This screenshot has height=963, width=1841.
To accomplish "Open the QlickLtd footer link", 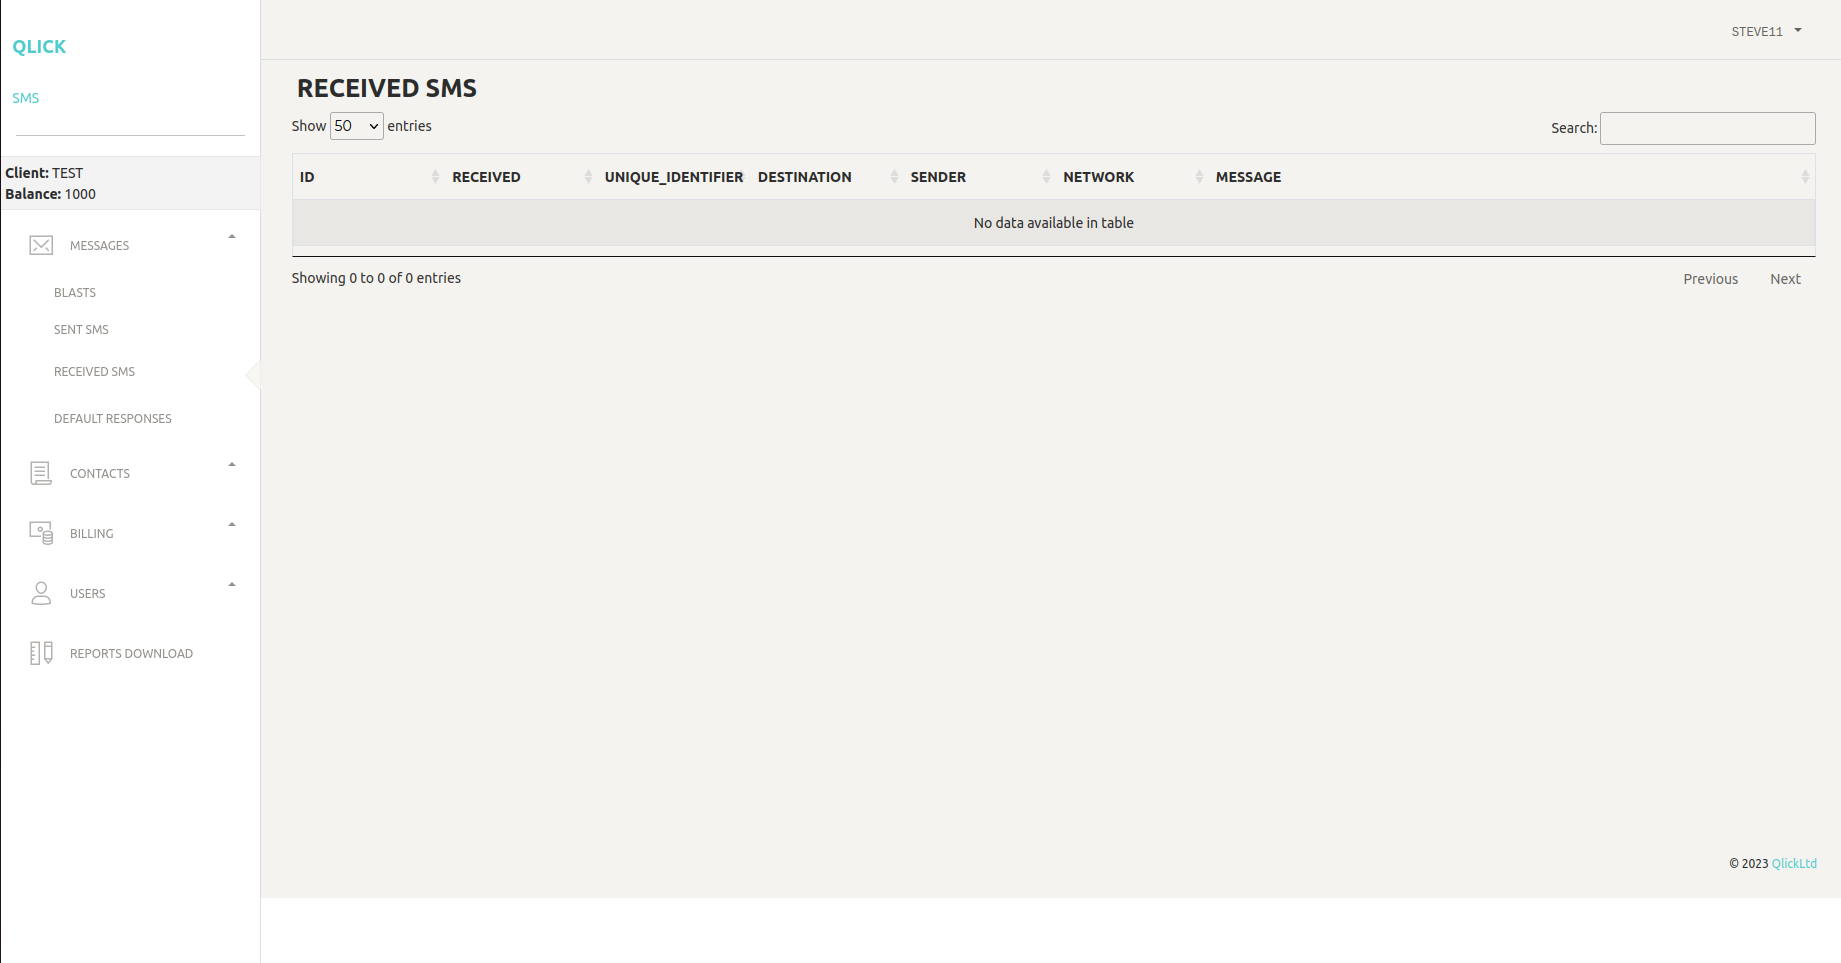I will pyautogui.click(x=1794, y=864).
